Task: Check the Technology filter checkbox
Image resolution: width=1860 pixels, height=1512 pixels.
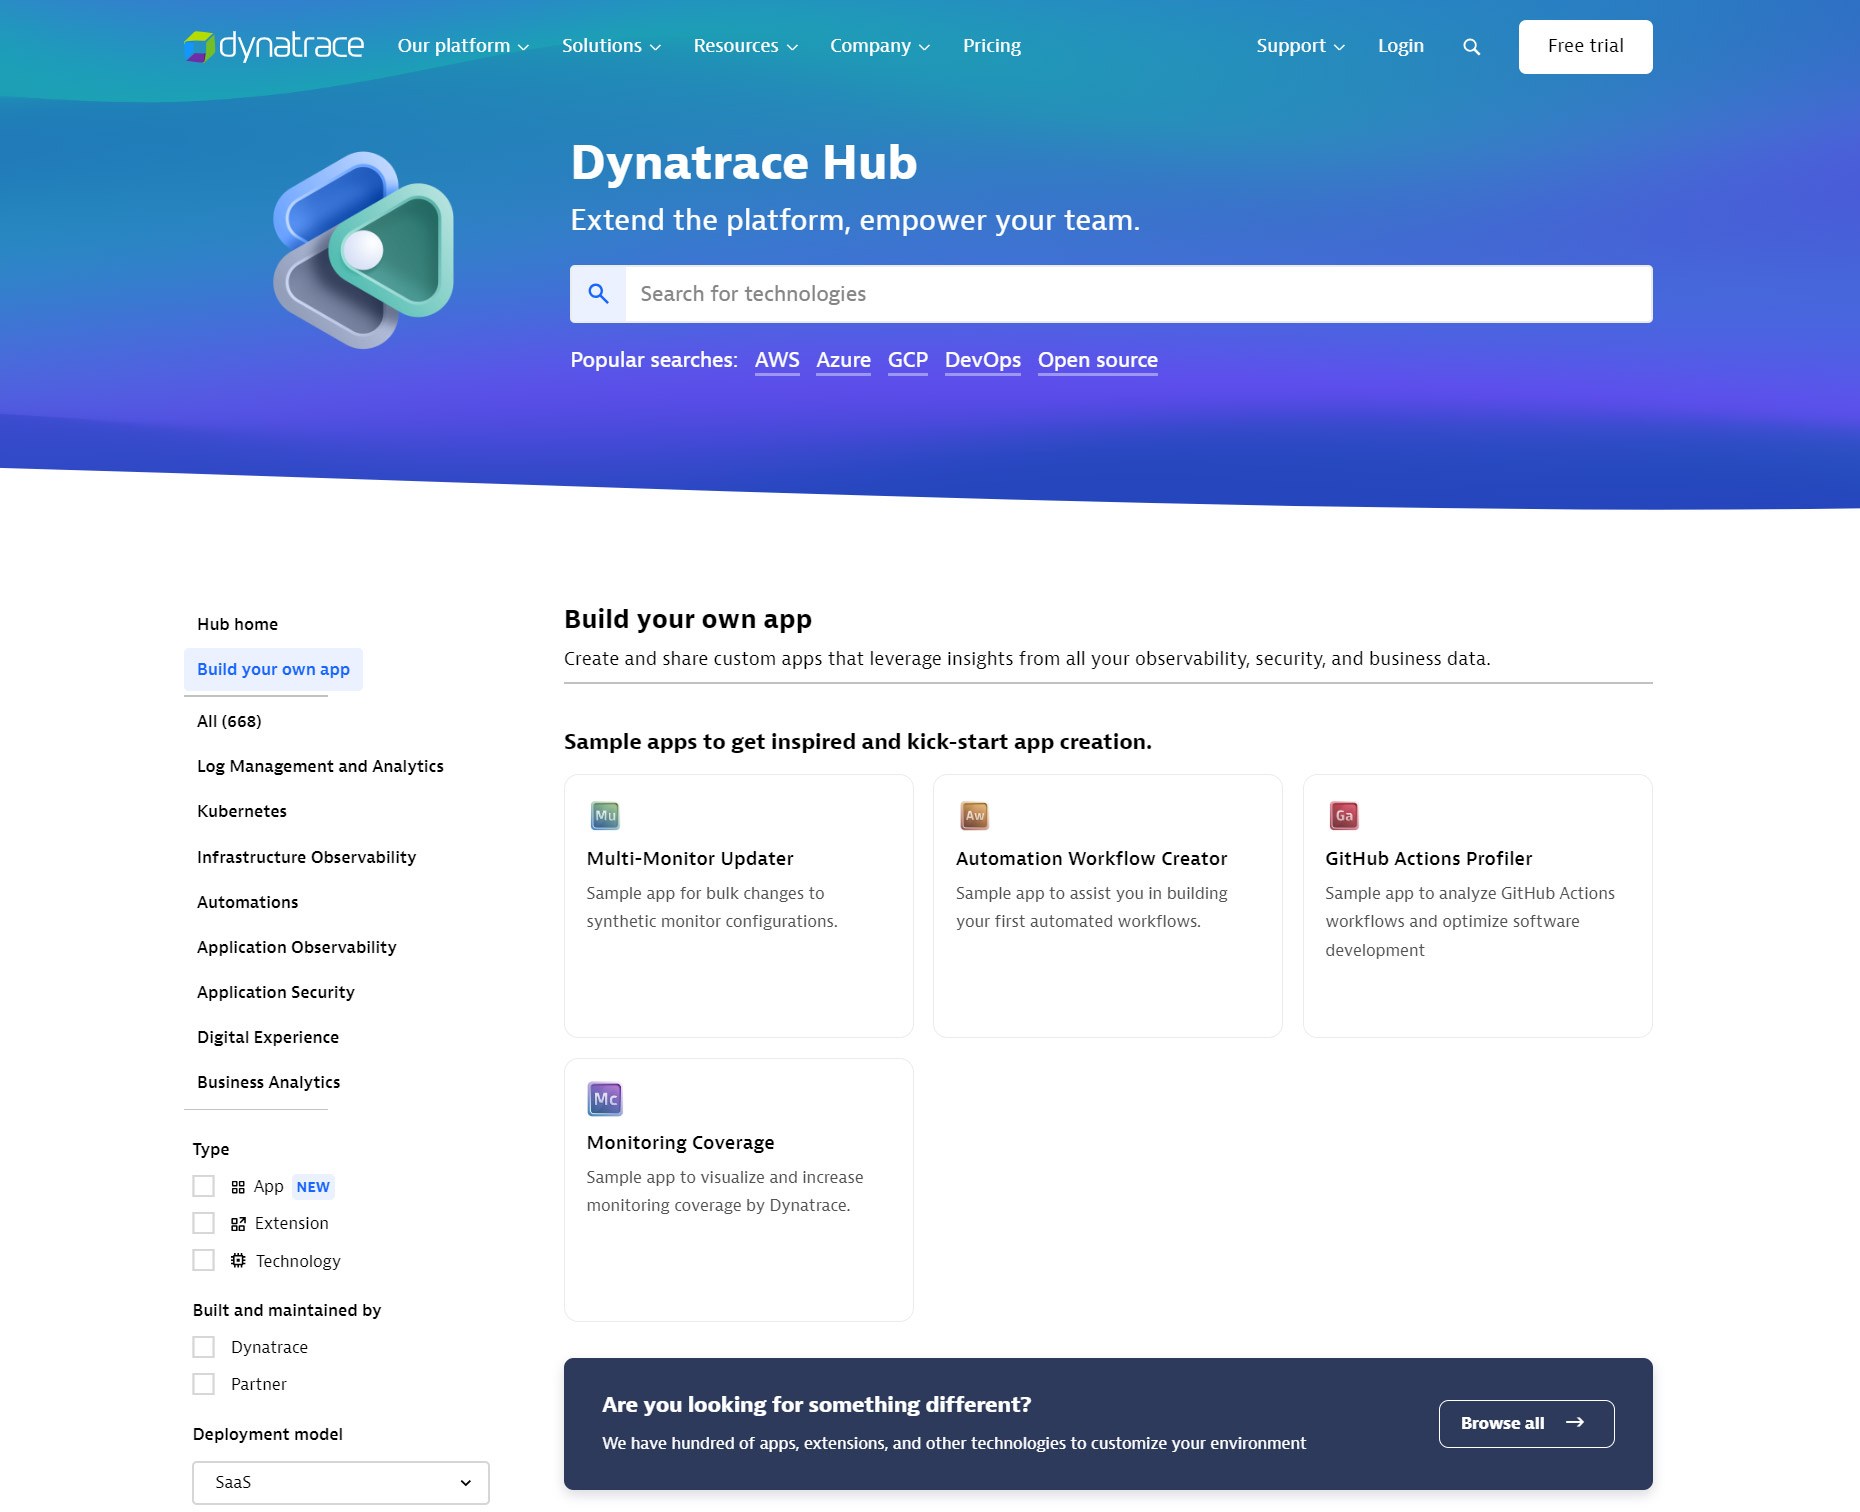Action: pos(203,1260)
